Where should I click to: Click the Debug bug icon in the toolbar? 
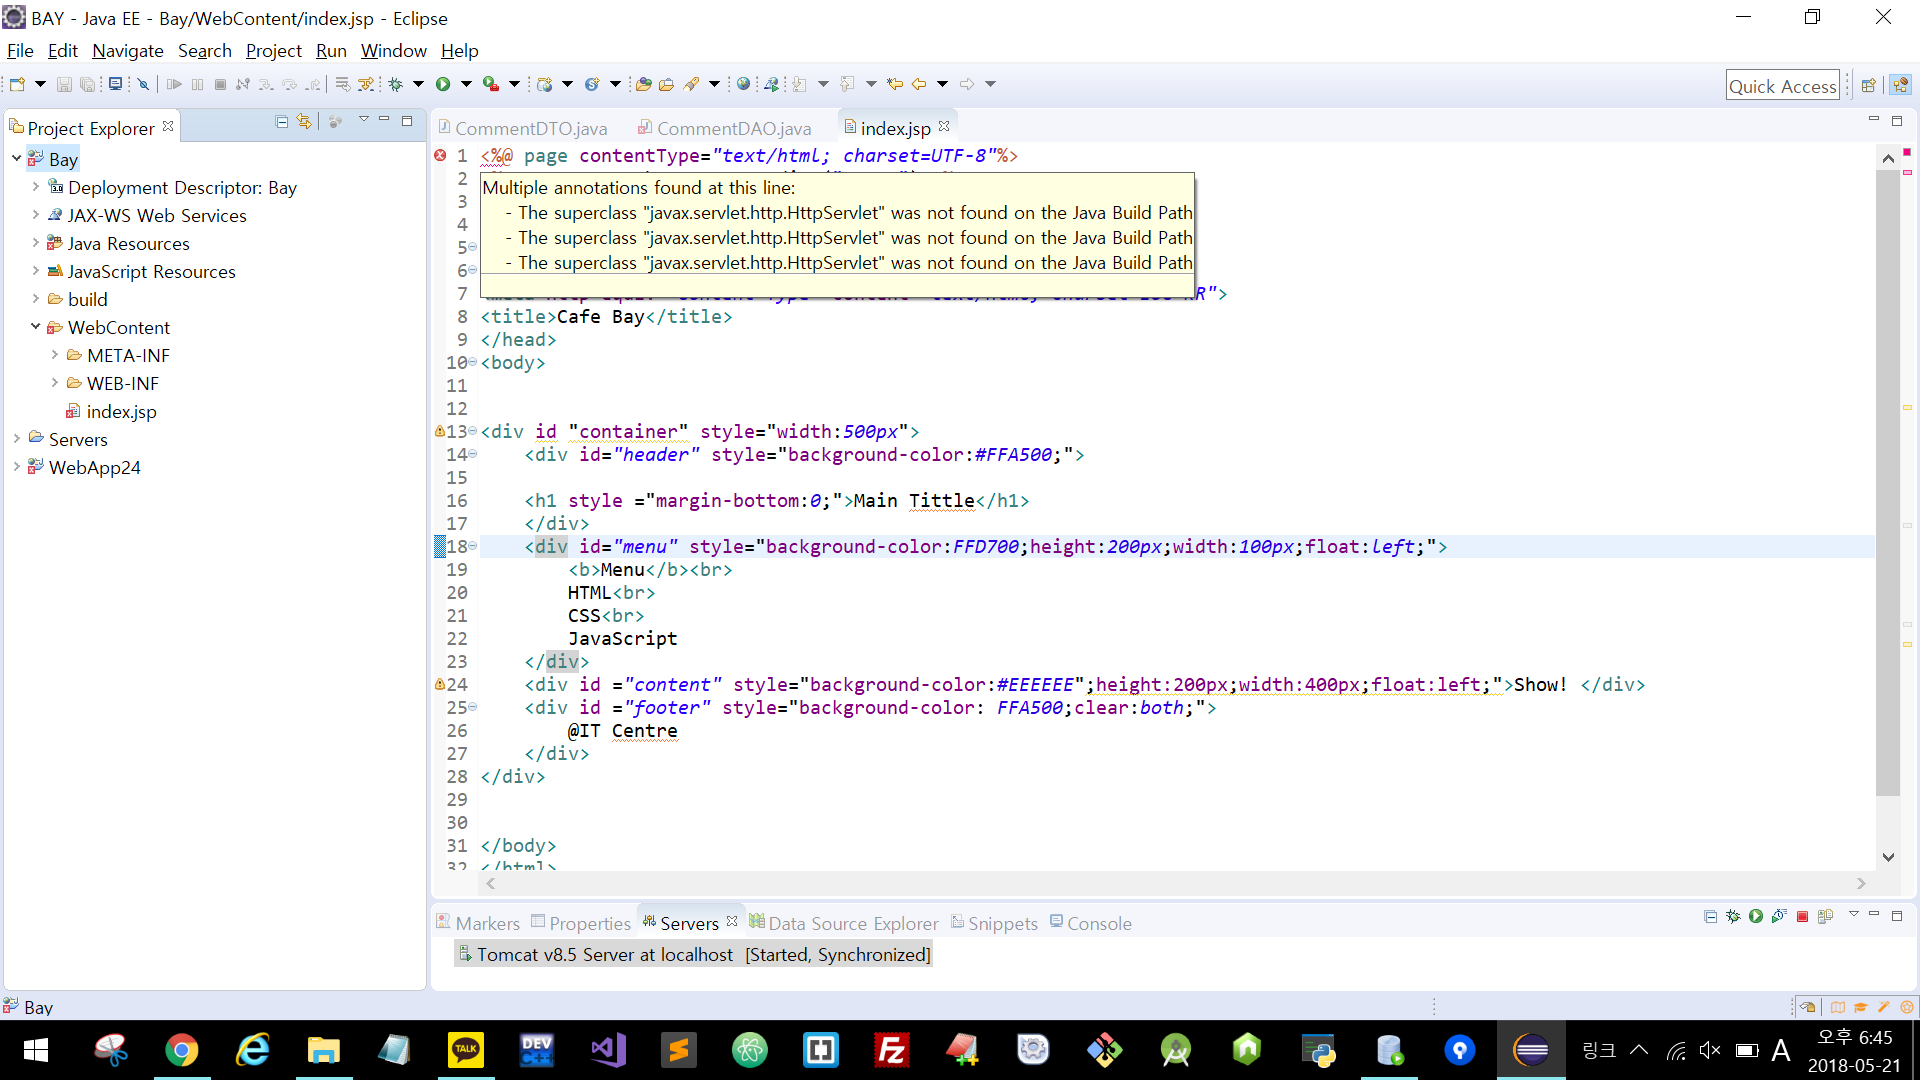click(x=396, y=84)
